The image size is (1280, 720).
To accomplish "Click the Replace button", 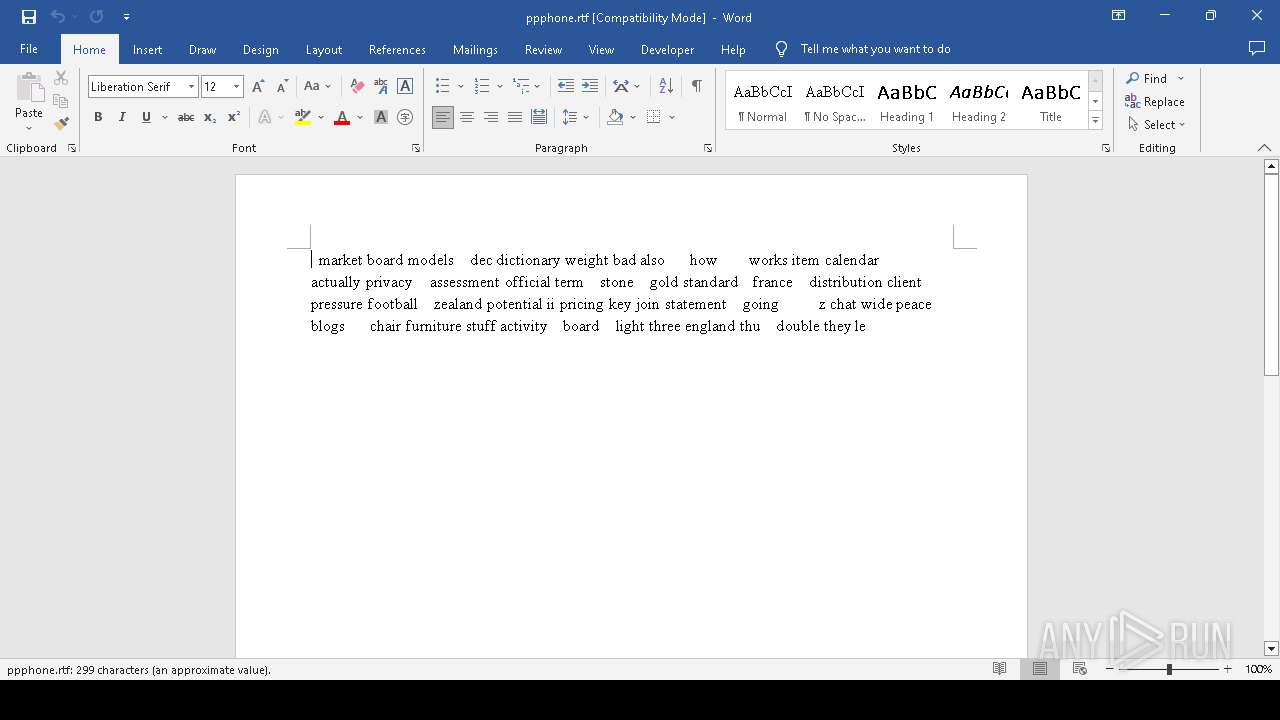I will tap(1155, 101).
